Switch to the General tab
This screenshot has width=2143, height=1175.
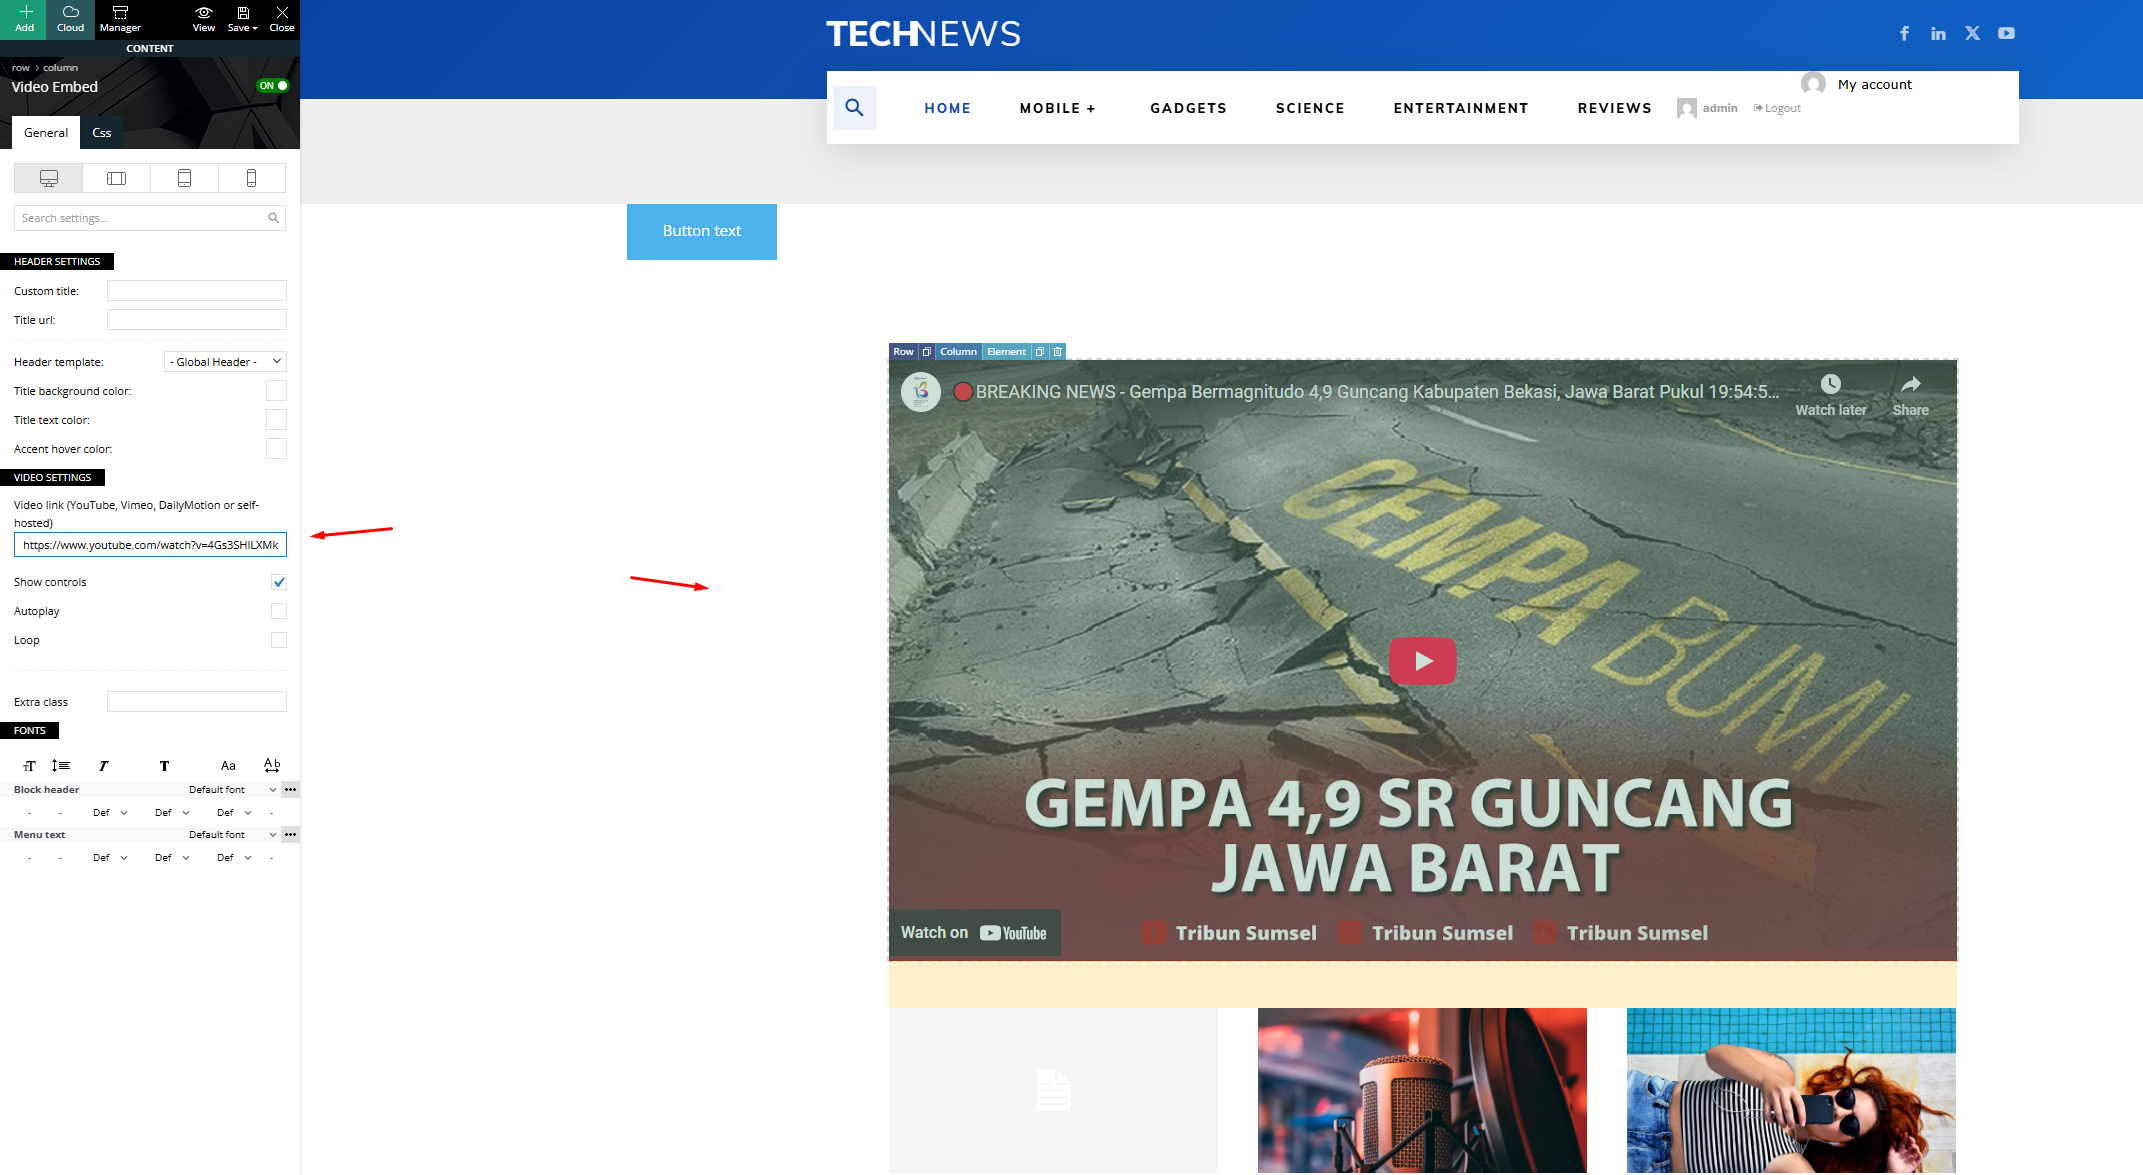click(x=46, y=133)
